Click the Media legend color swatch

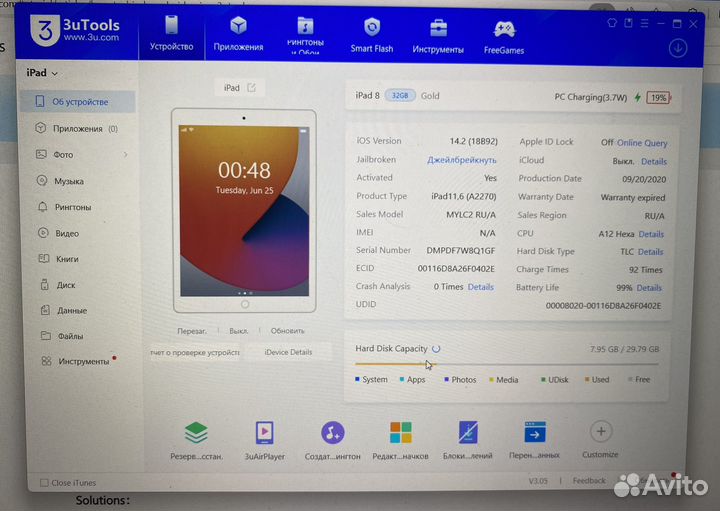491,380
